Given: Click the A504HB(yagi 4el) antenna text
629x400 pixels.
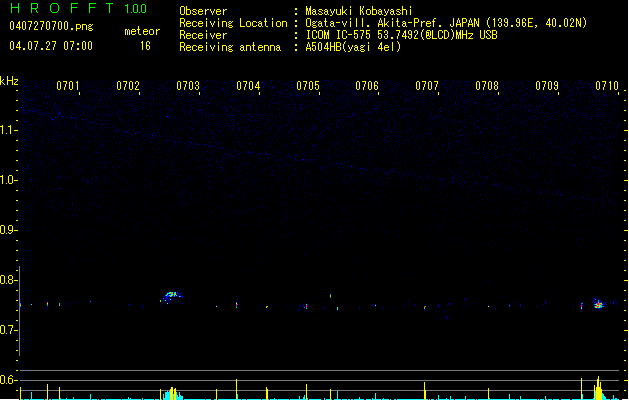Looking at the screenshot, I should tap(353, 47).
